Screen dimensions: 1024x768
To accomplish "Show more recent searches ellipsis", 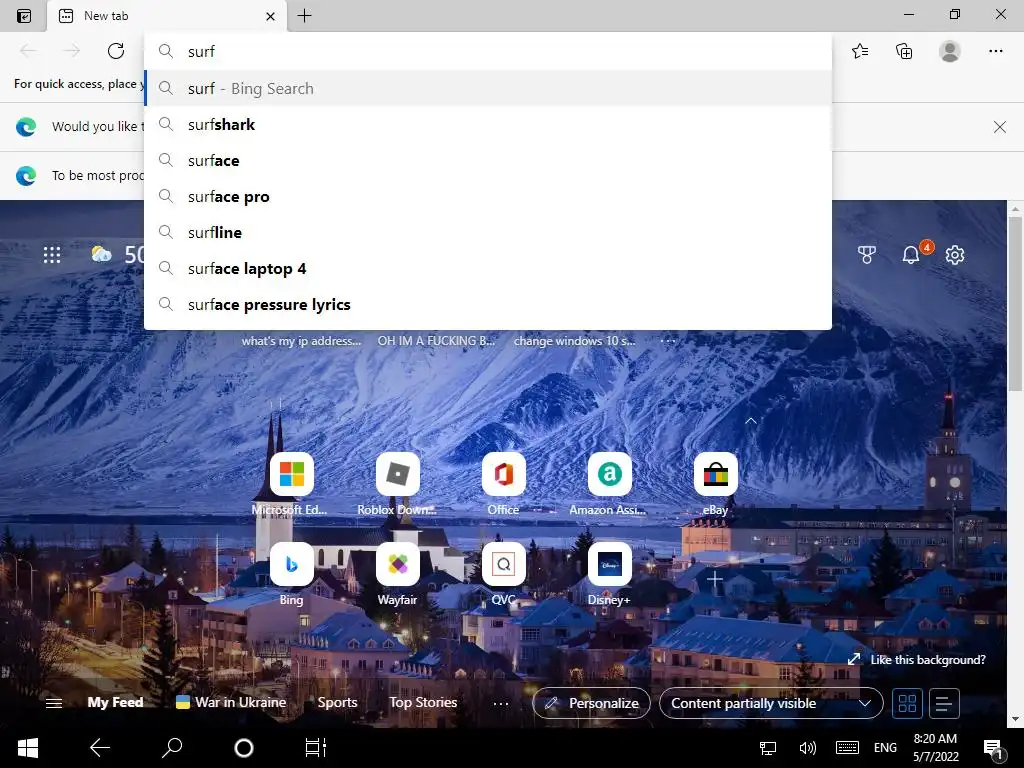I will coord(668,341).
